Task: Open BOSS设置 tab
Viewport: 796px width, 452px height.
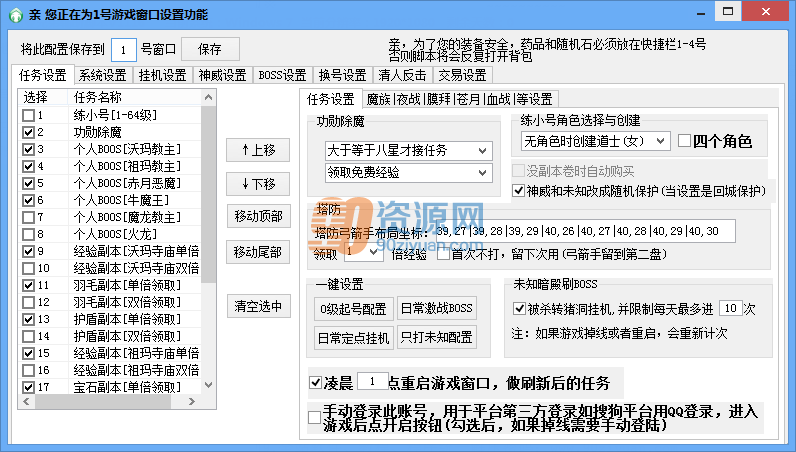Action: pos(282,75)
